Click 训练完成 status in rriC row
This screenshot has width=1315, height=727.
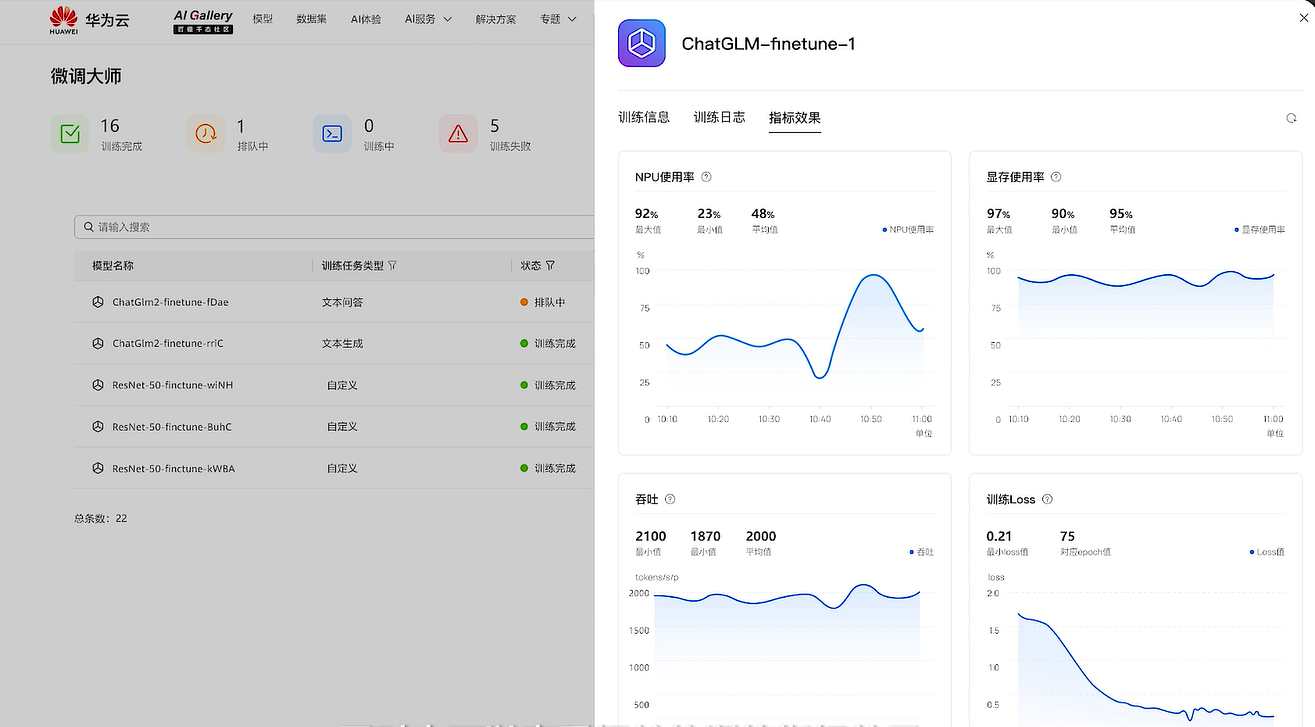555,343
